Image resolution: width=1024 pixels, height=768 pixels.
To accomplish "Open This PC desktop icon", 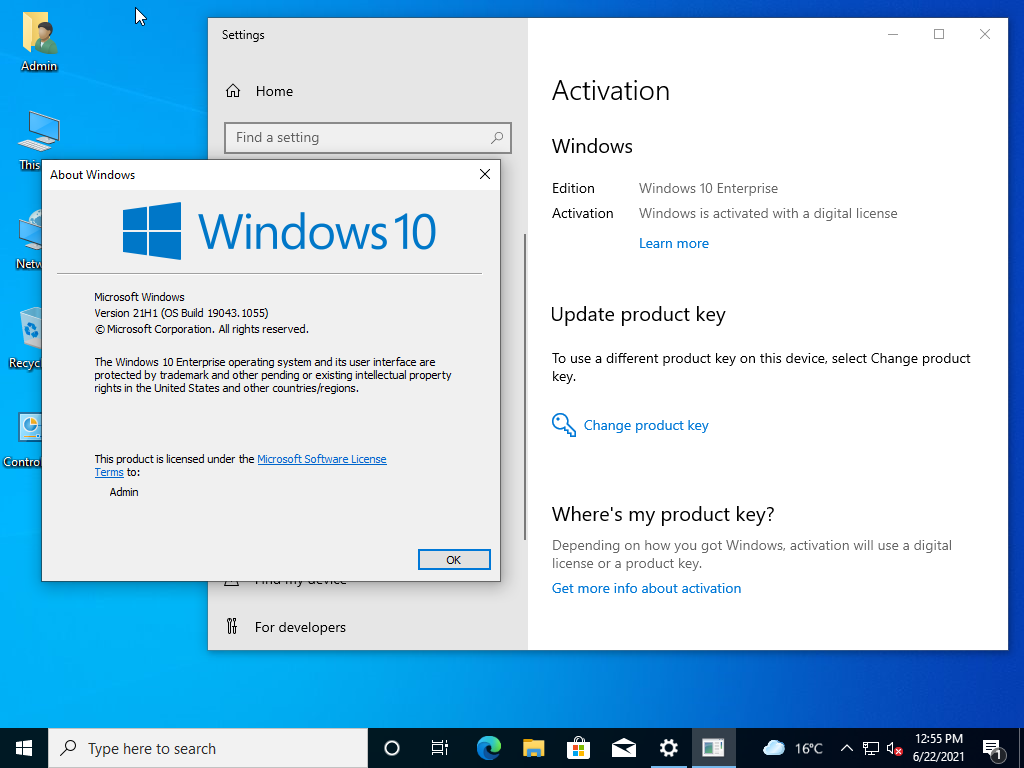I will pos(38,140).
